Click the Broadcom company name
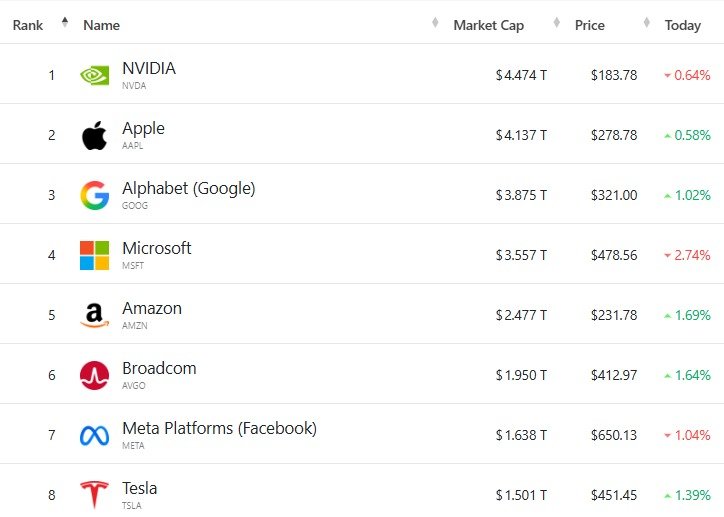This screenshot has height=517, width=724. pyautogui.click(x=159, y=369)
